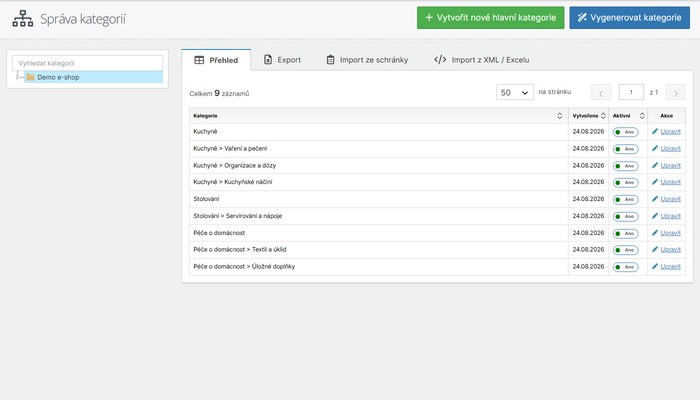Toggle the Aktivní switch for Kuchyňské náčiní
Screen dimensions: 700x400
coord(625,183)
